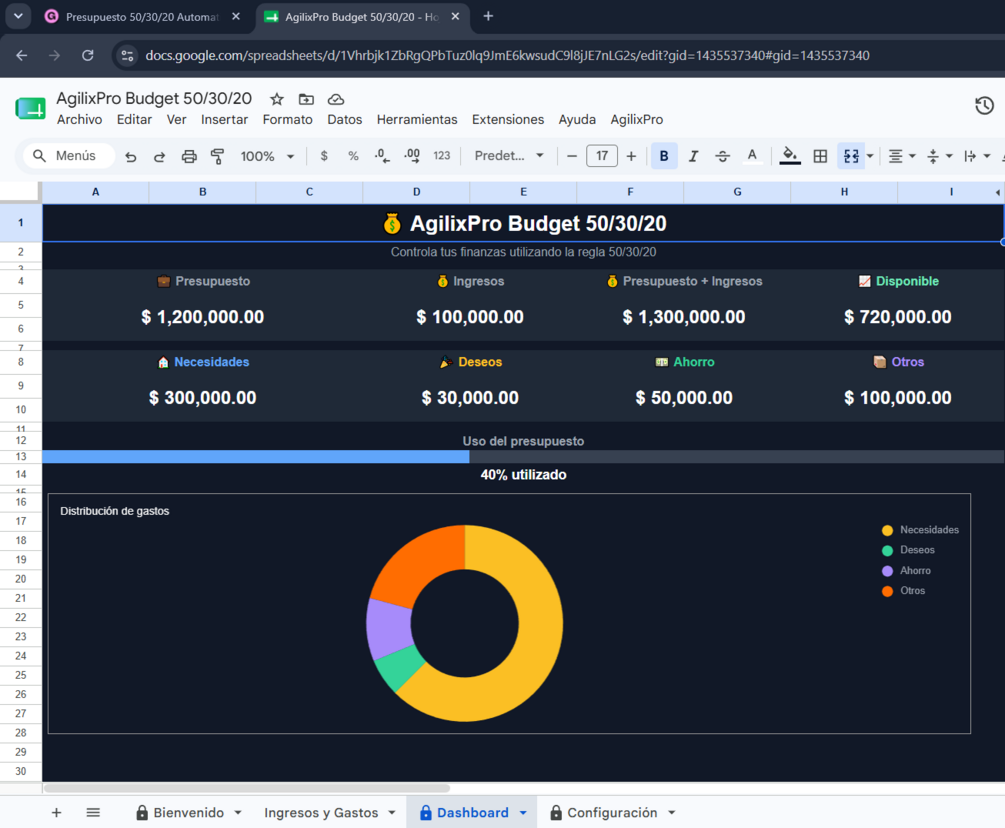Open text wrapping dropdown
Viewport: 1005px width, 828px height.
(977, 156)
